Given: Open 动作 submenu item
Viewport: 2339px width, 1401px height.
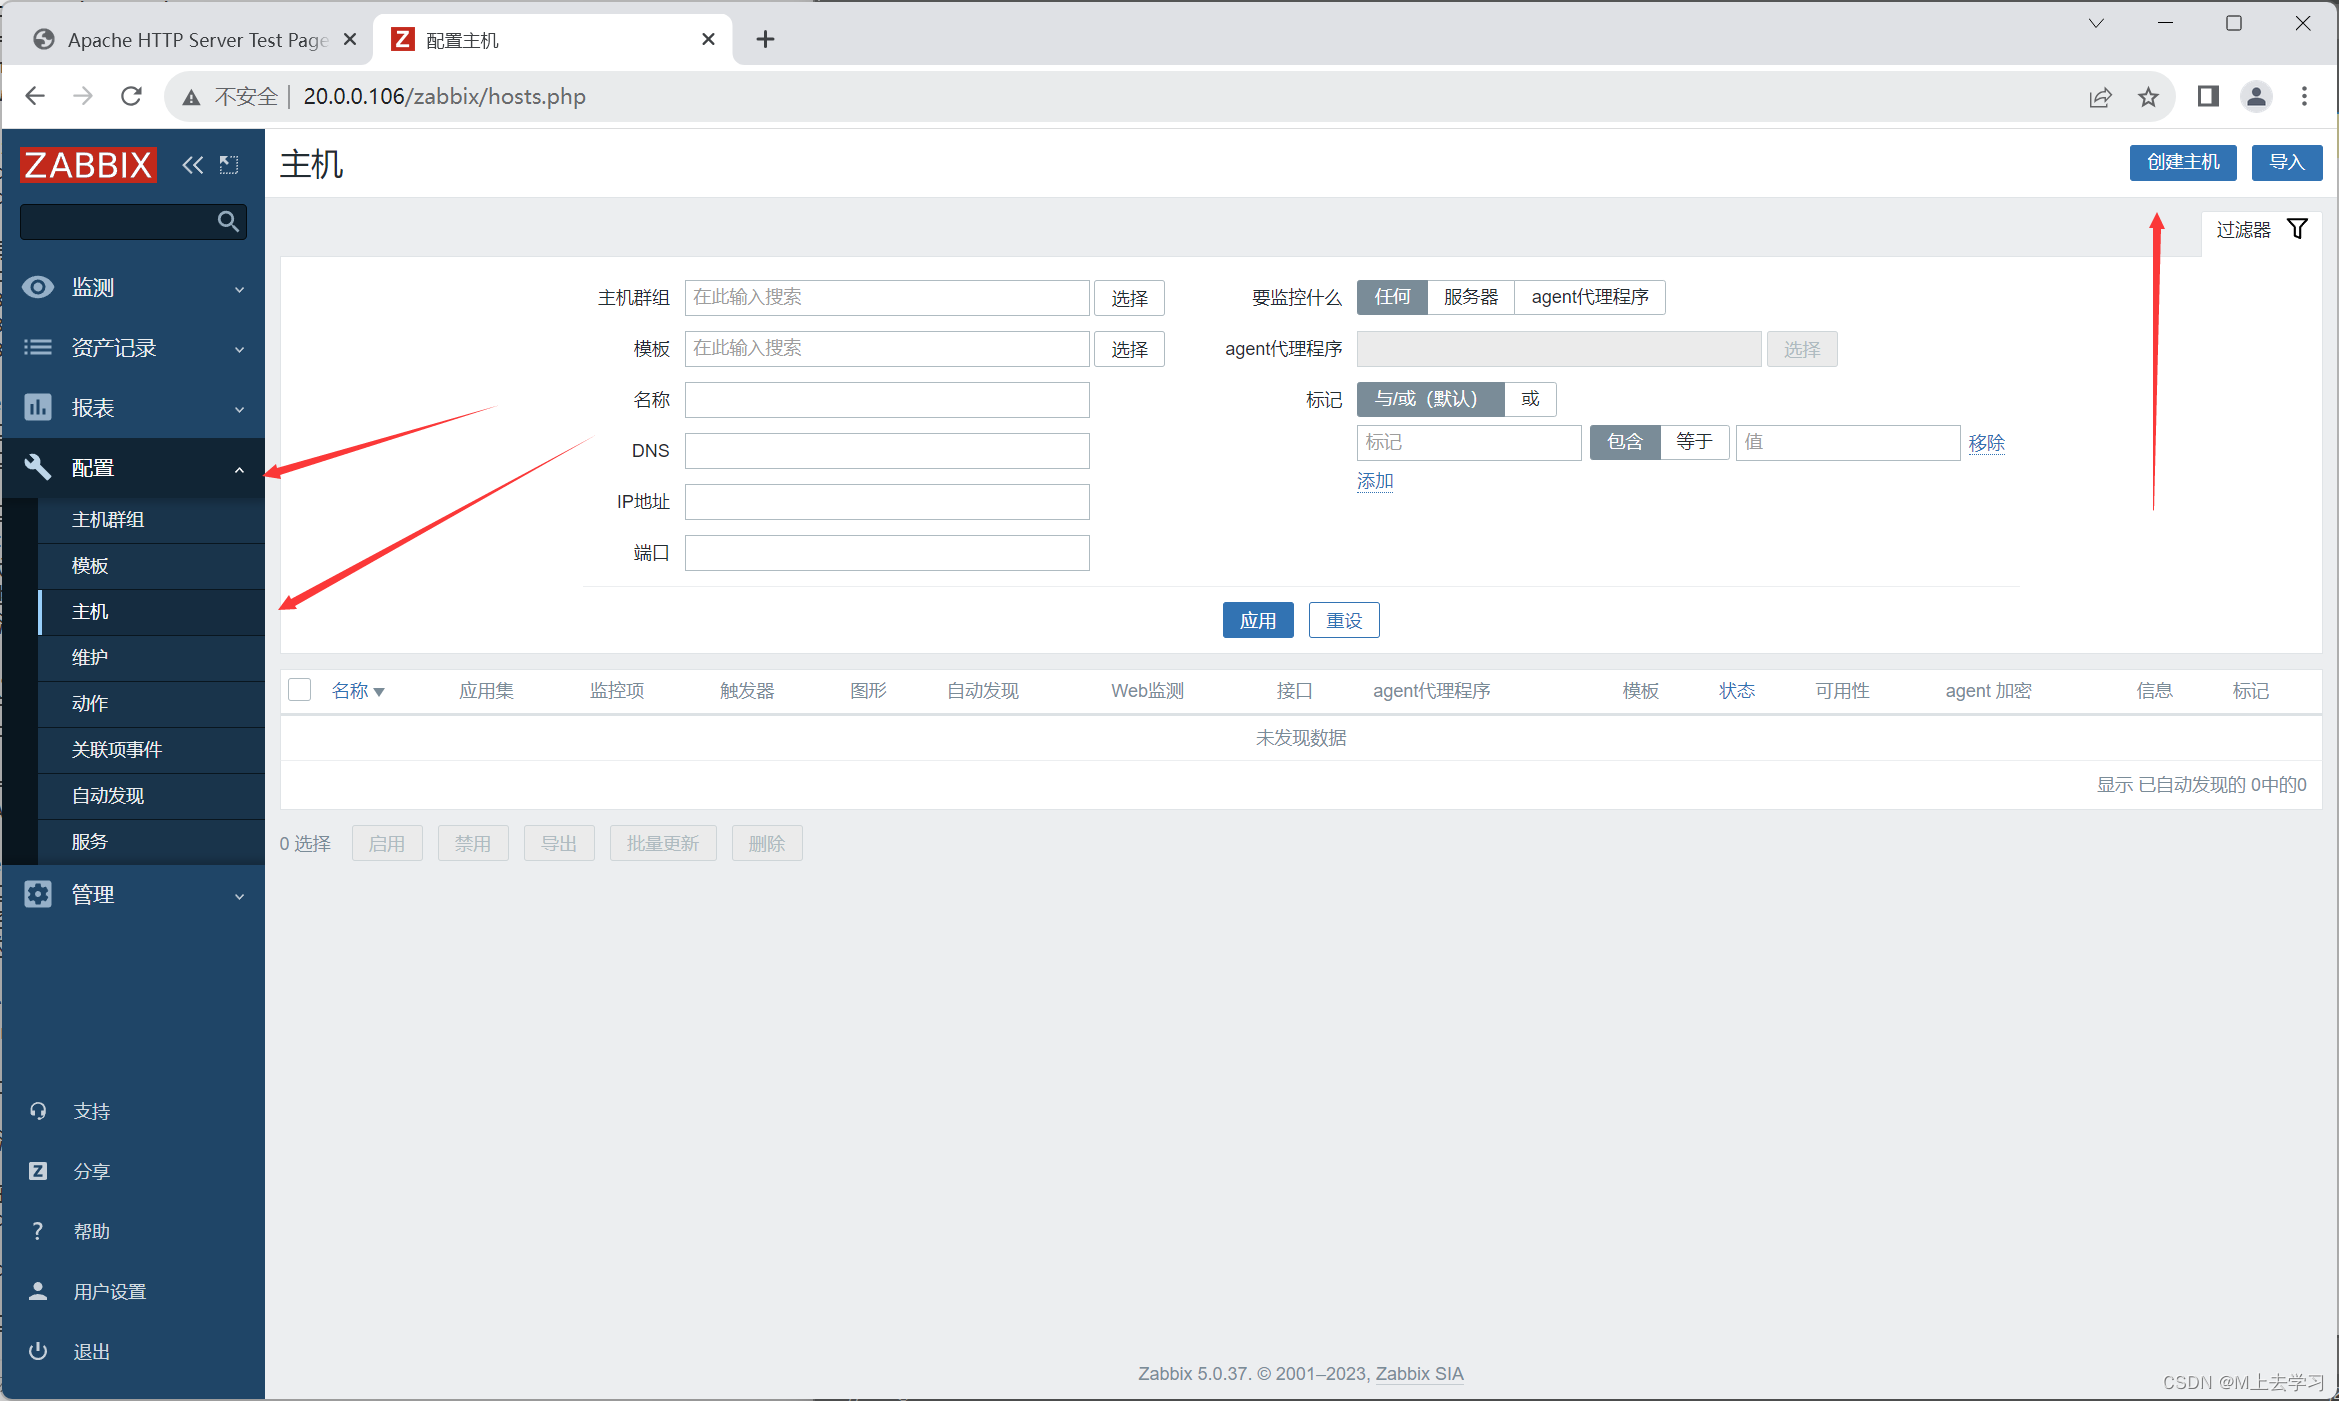Looking at the screenshot, I should [x=151, y=704].
